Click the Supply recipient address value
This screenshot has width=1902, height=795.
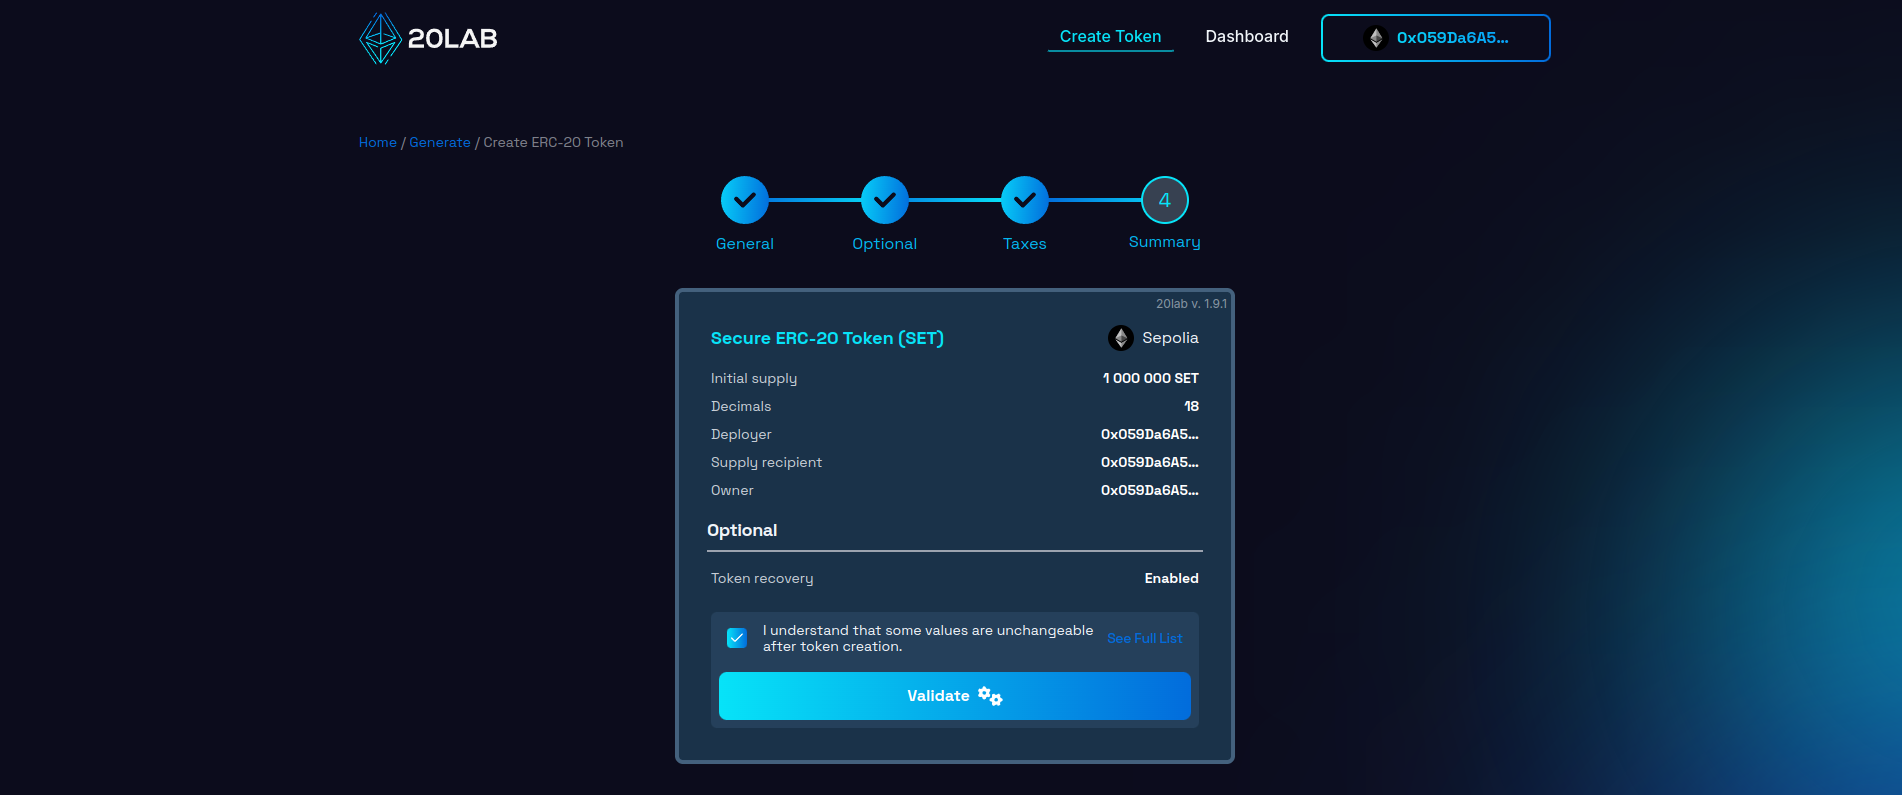pos(1149,462)
